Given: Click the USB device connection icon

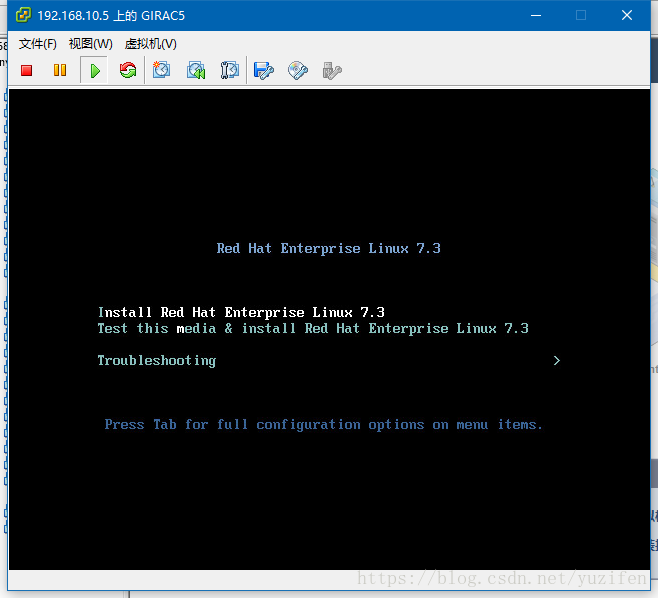Looking at the screenshot, I should coord(332,71).
